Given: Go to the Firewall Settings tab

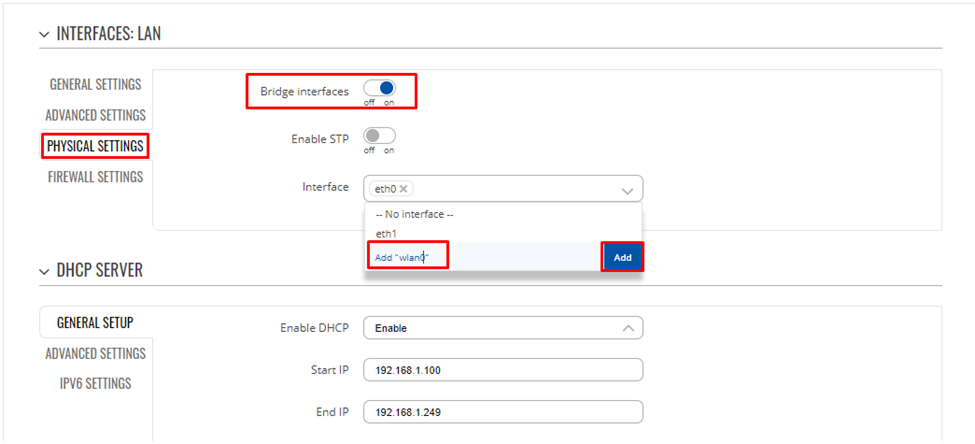Looking at the screenshot, I should pos(95,177).
